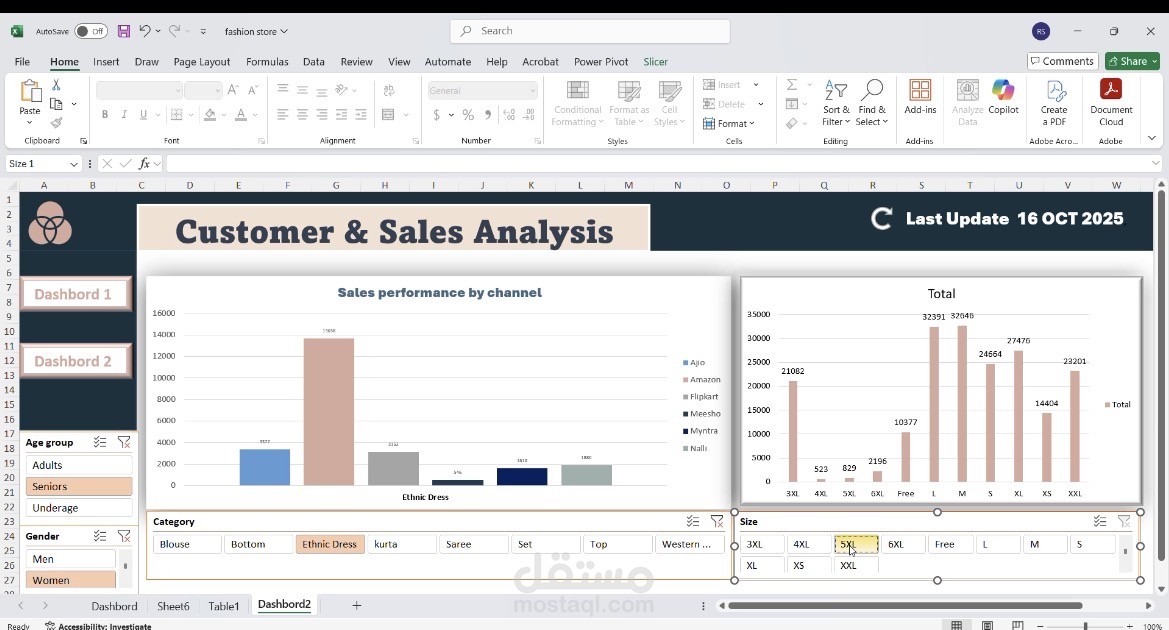Clear the filter on the Category slicer
Image resolution: width=1169 pixels, height=630 pixels.
tap(716, 521)
